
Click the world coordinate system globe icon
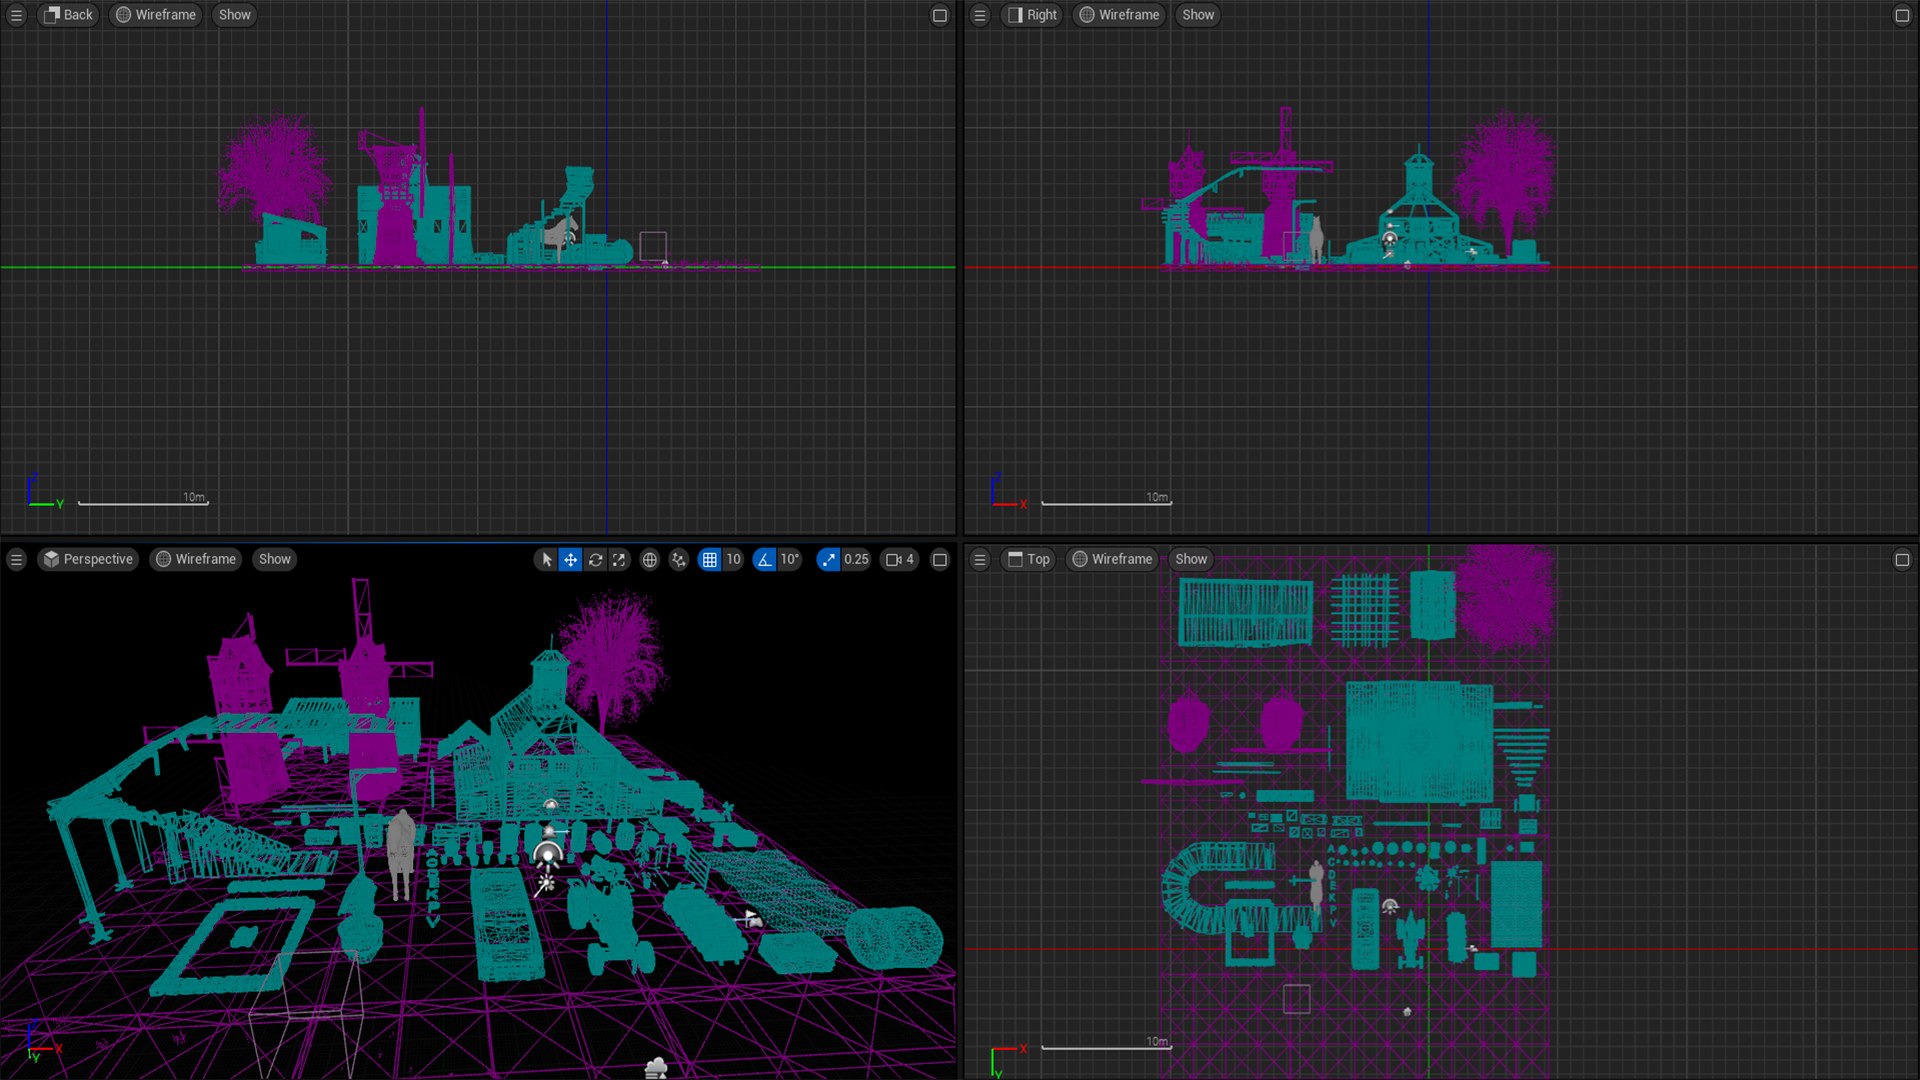tap(650, 560)
